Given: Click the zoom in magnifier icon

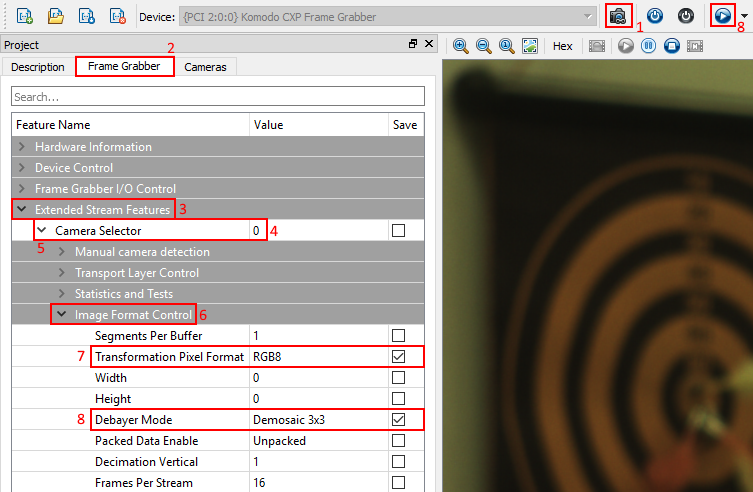Looking at the screenshot, I should tap(461, 46).
